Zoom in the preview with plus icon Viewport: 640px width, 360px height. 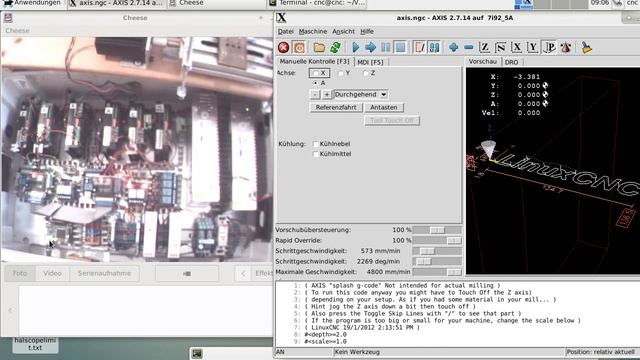453,47
